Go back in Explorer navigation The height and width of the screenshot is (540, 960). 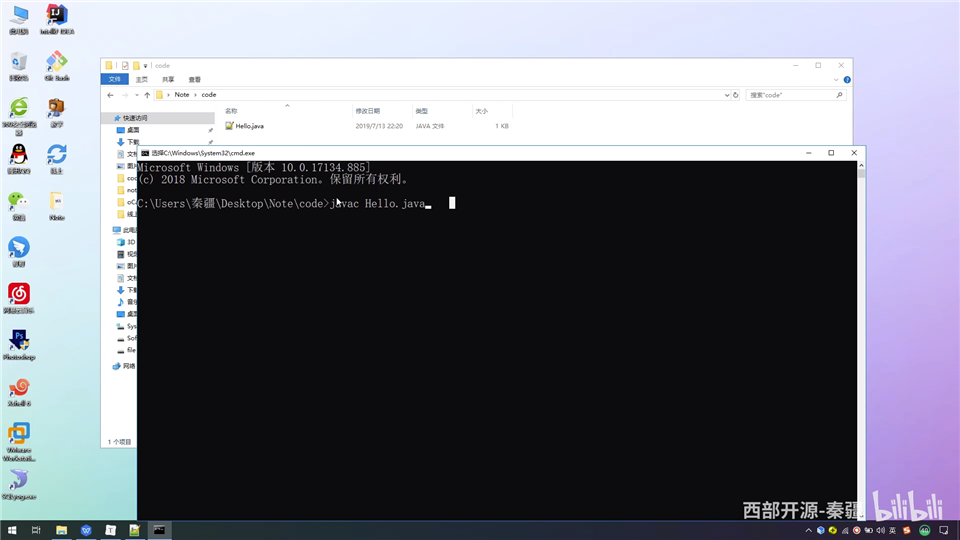[x=110, y=95]
